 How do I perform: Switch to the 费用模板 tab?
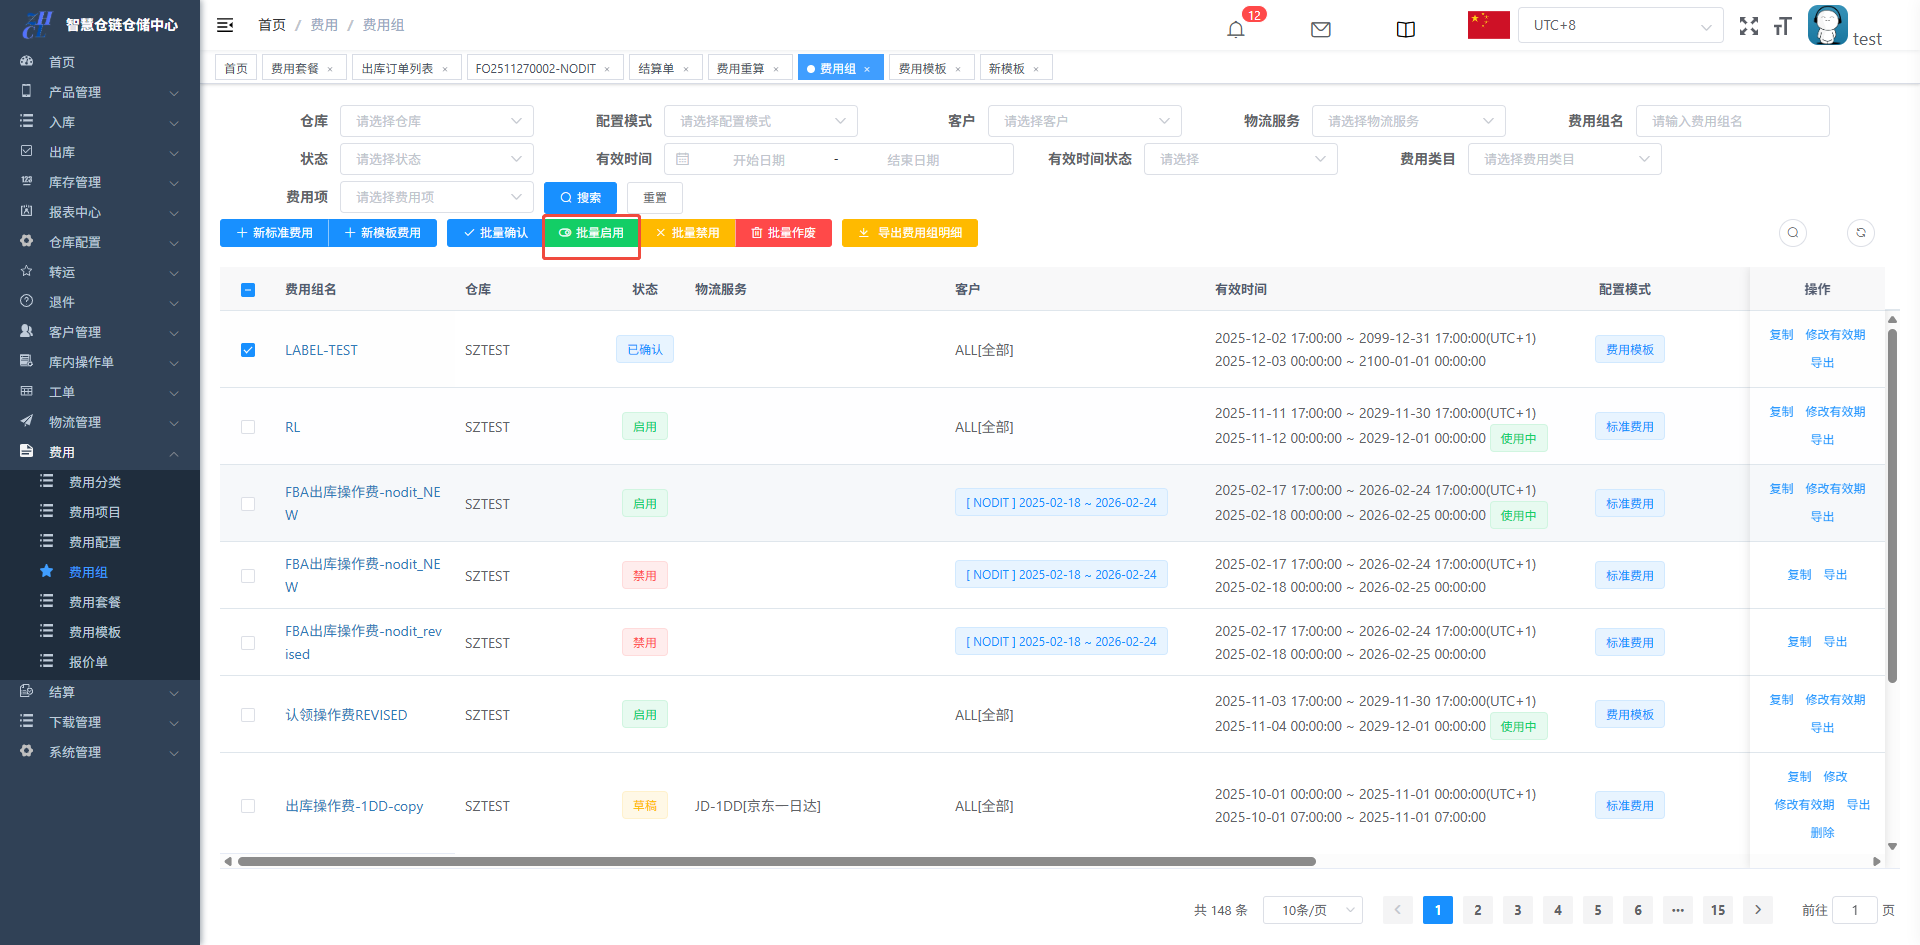(x=922, y=68)
